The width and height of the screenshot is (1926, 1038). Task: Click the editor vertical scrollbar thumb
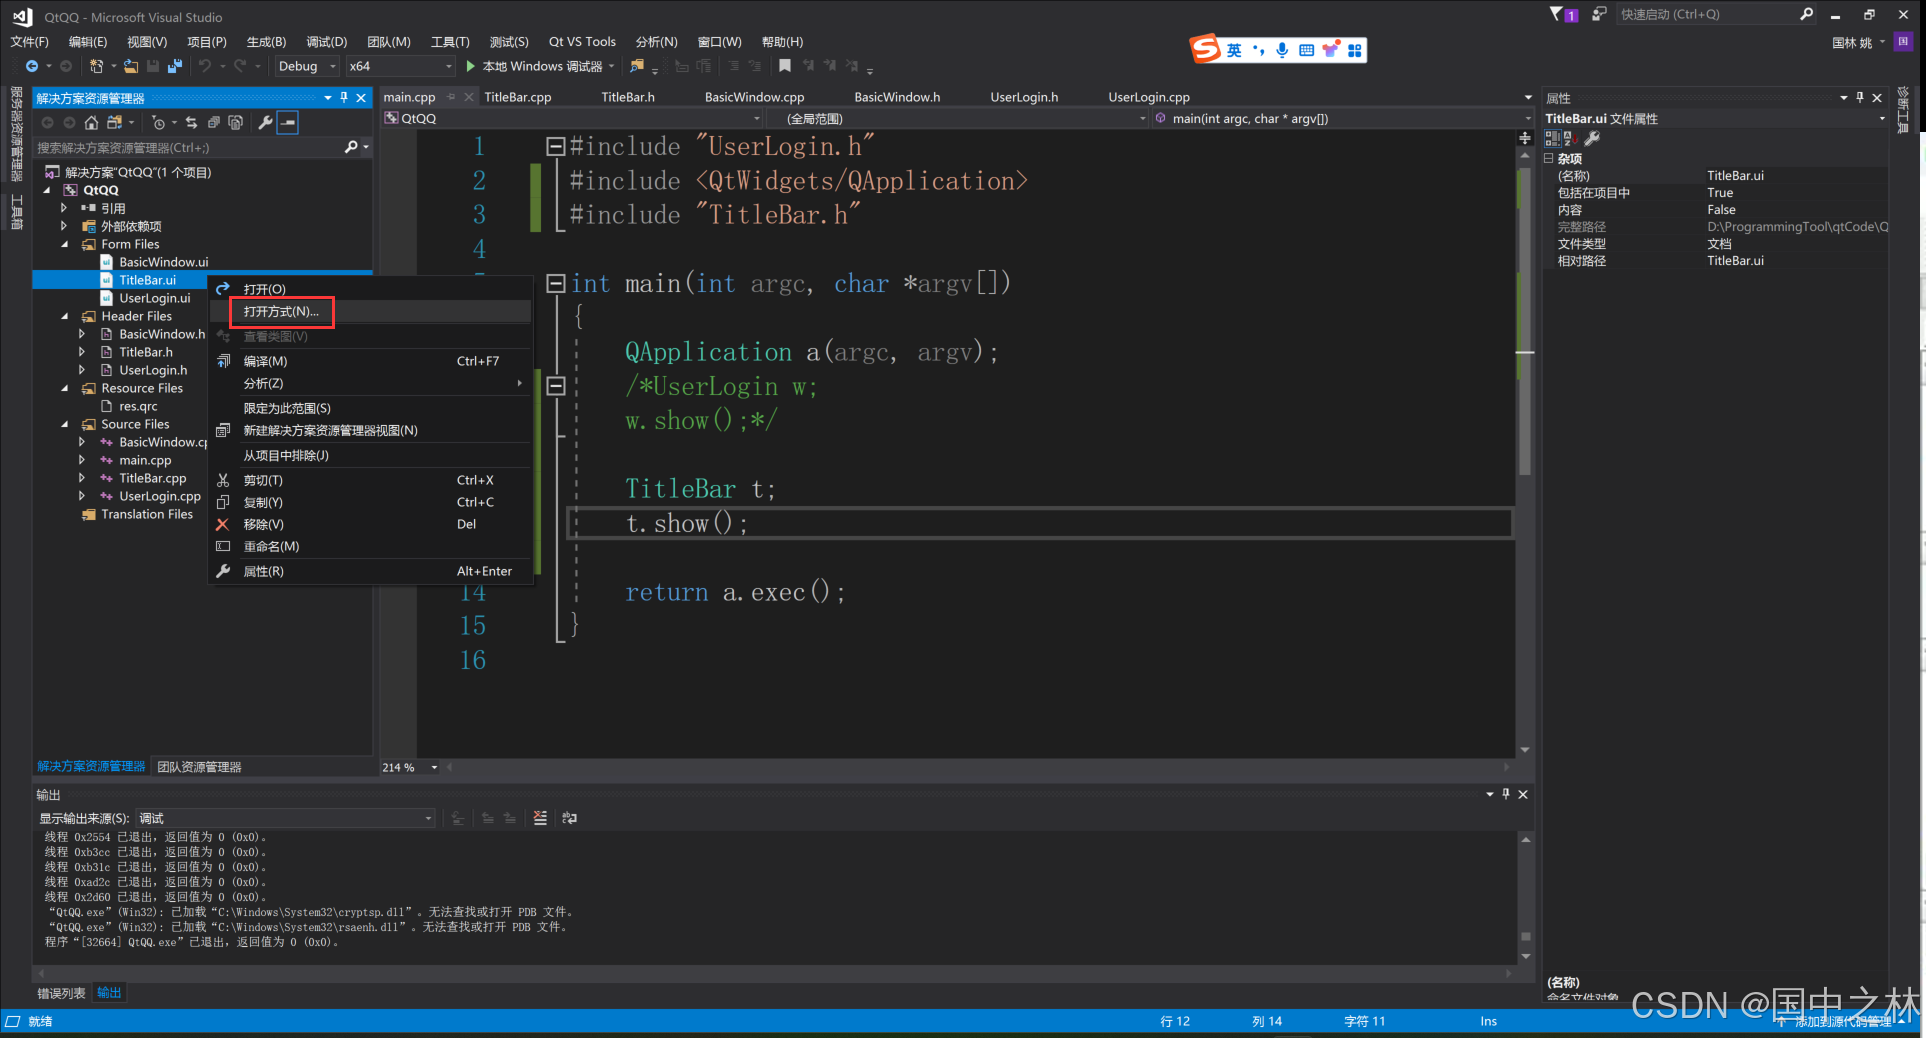(x=1525, y=320)
